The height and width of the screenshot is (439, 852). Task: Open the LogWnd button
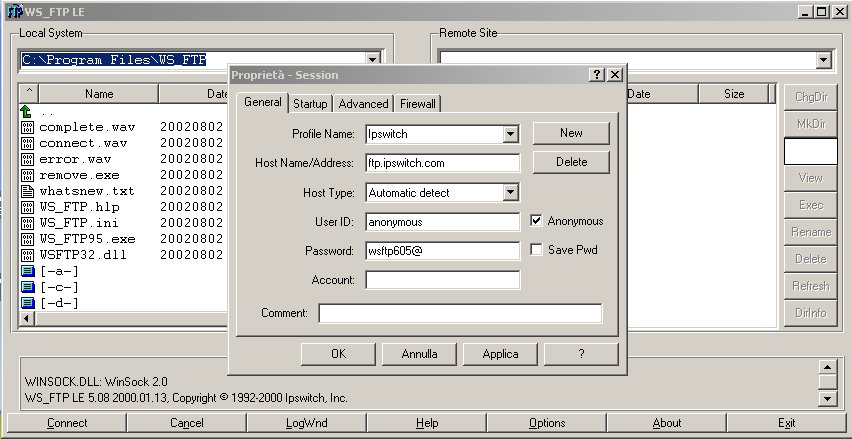(x=306, y=423)
